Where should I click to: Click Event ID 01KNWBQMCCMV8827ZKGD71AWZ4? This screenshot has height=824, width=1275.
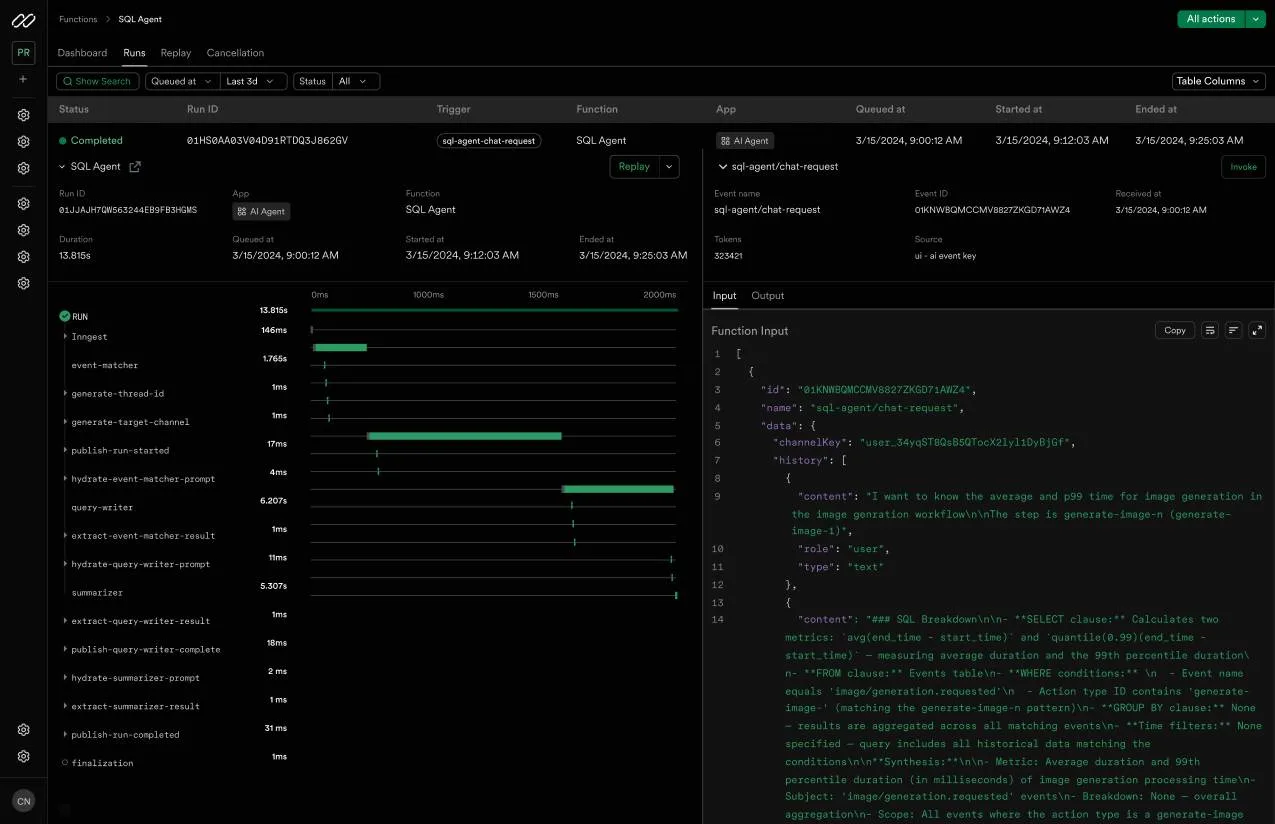point(992,210)
